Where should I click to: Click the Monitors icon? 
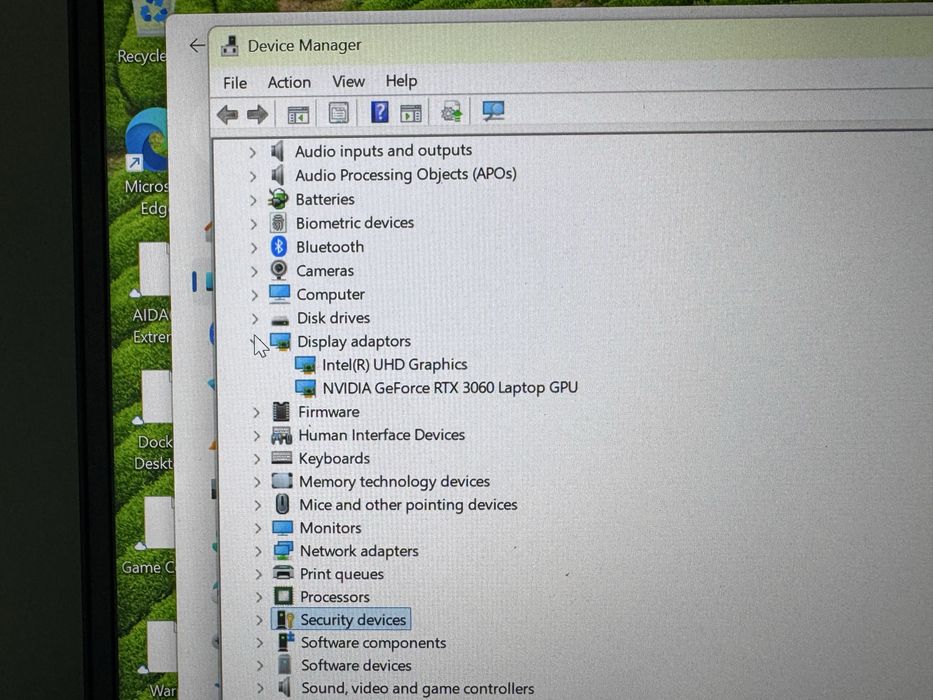(x=283, y=527)
